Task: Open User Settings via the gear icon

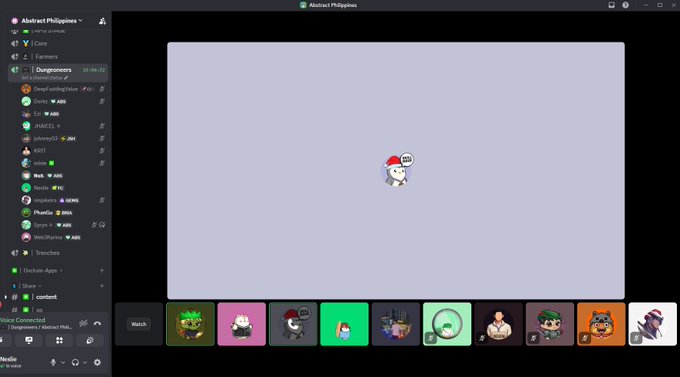Action: click(x=98, y=362)
